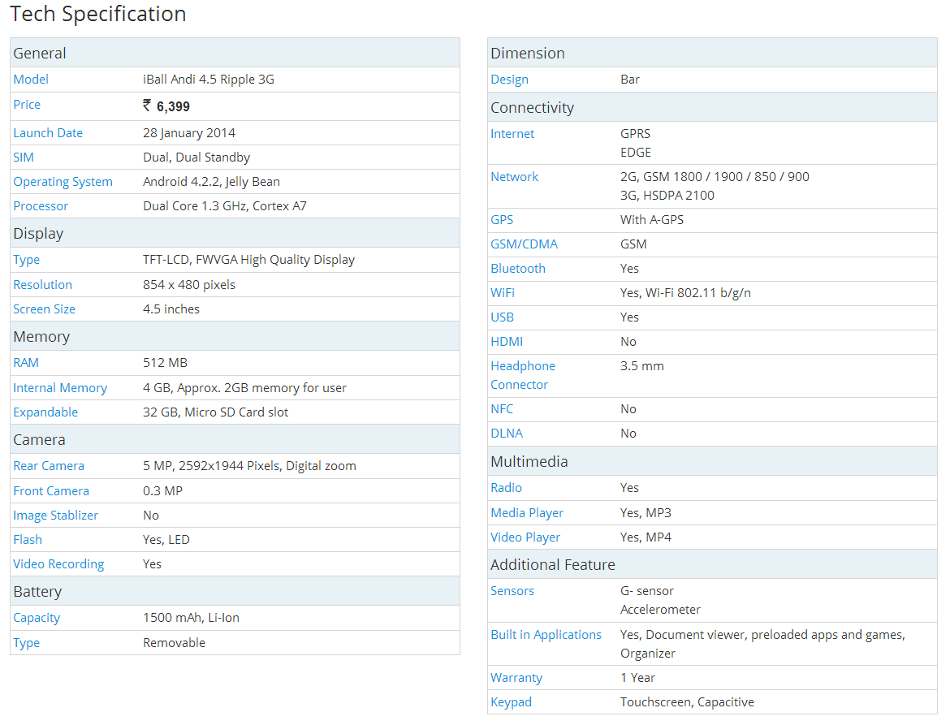Select the 1 Year warranty value
950x725 pixels.
(x=637, y=678)
